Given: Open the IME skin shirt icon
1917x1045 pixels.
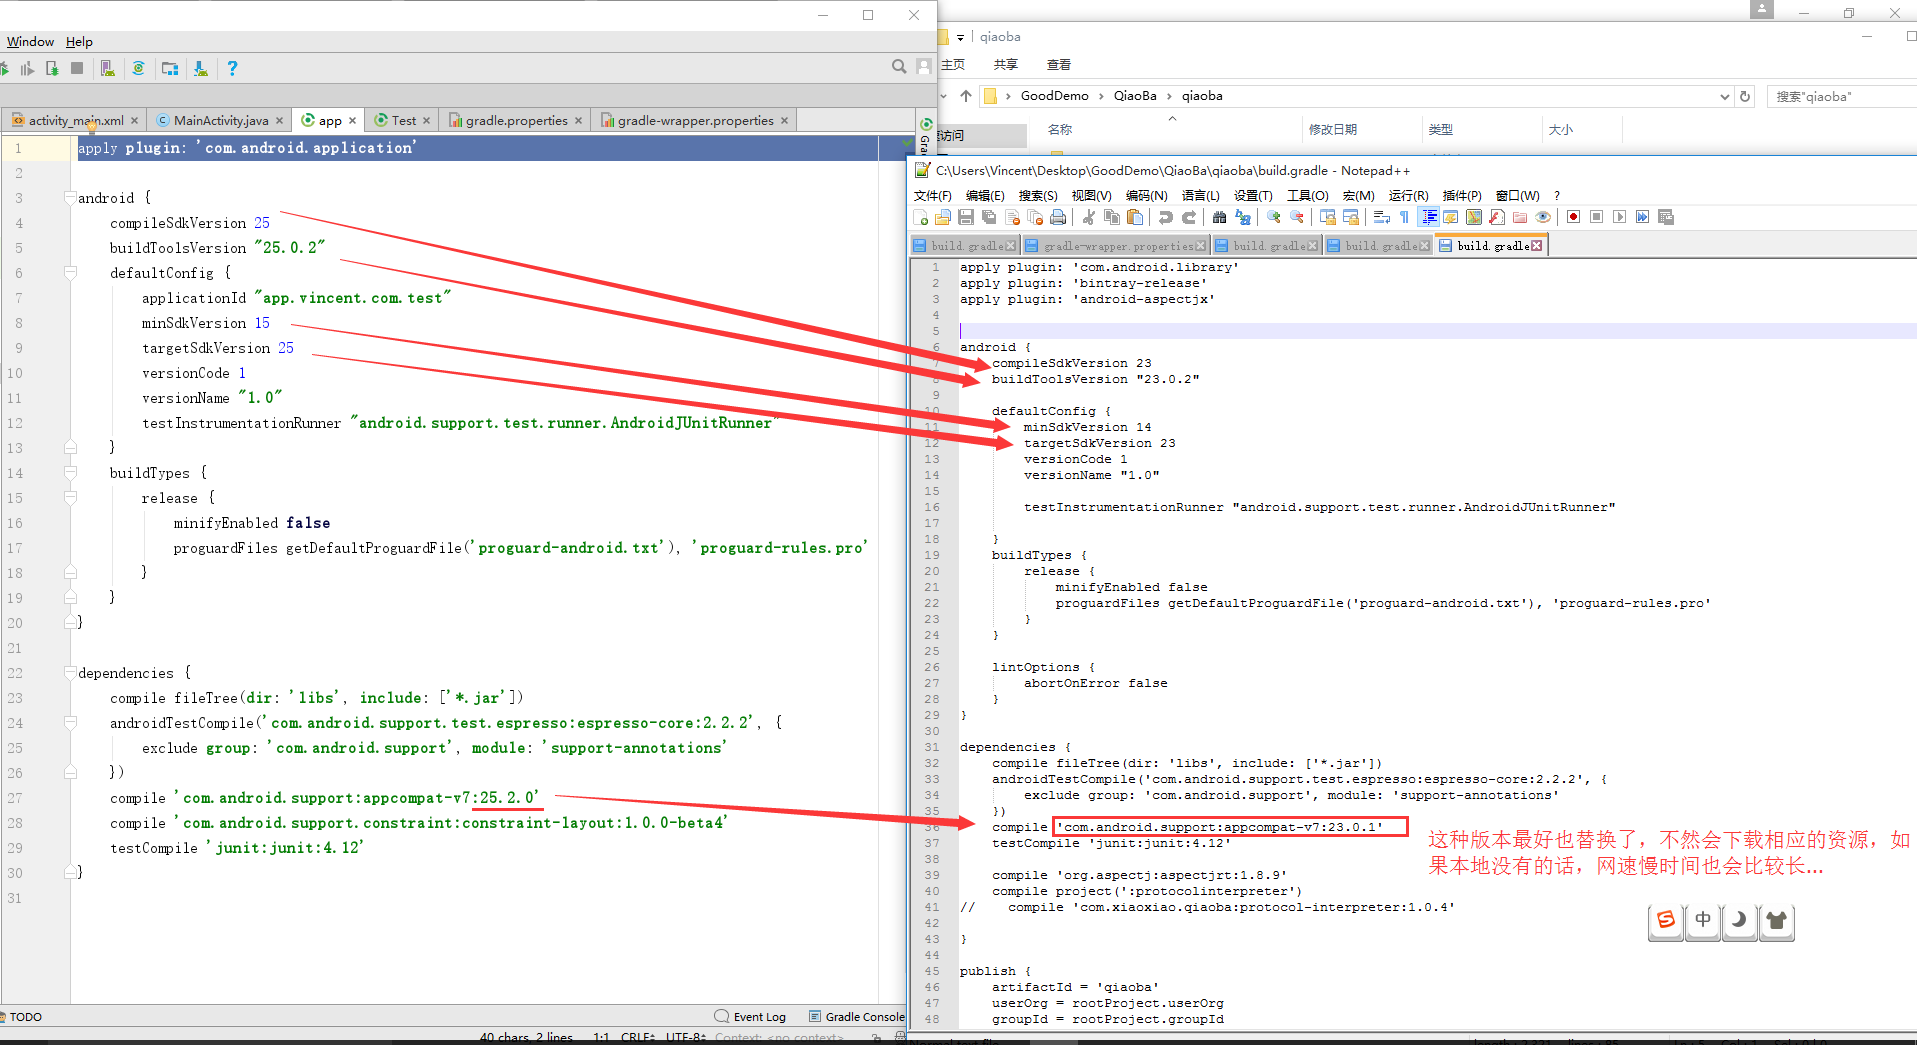Looking at the screenshot, I should pos(1777,921).
